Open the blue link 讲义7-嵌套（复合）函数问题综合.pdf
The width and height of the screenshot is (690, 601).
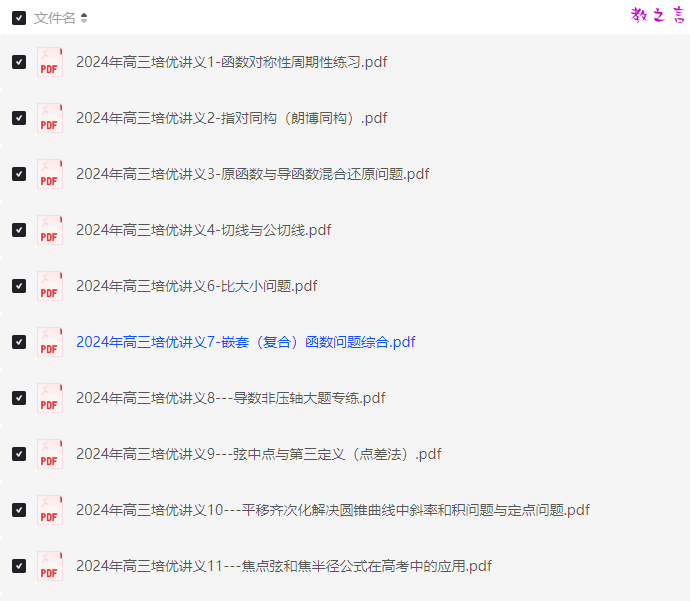(x=246, y=342)
